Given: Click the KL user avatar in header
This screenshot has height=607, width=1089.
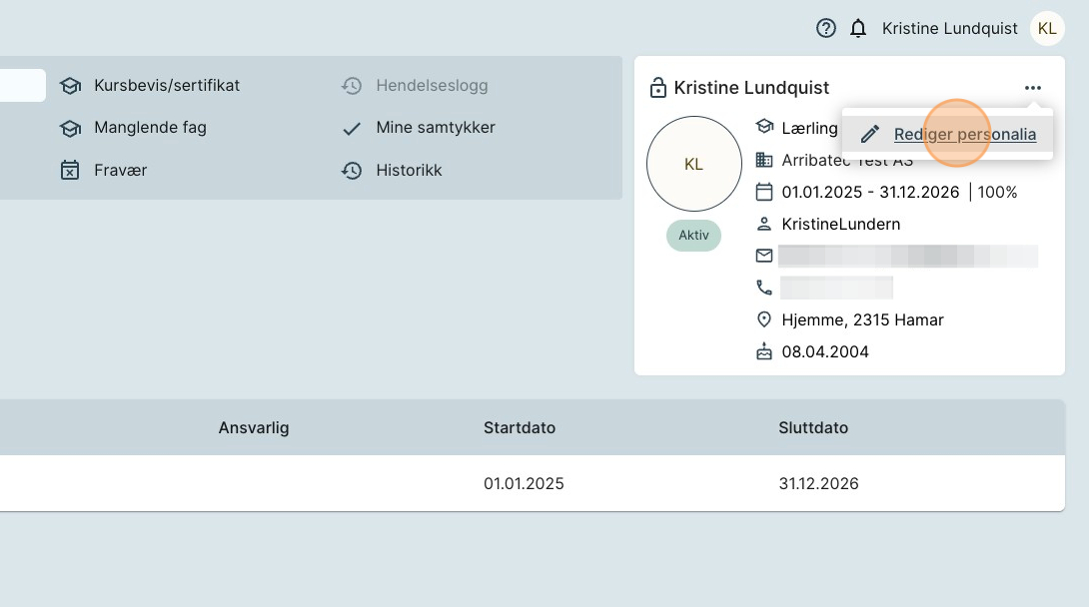Looking at the screenshot, I should click(1047, 28).
